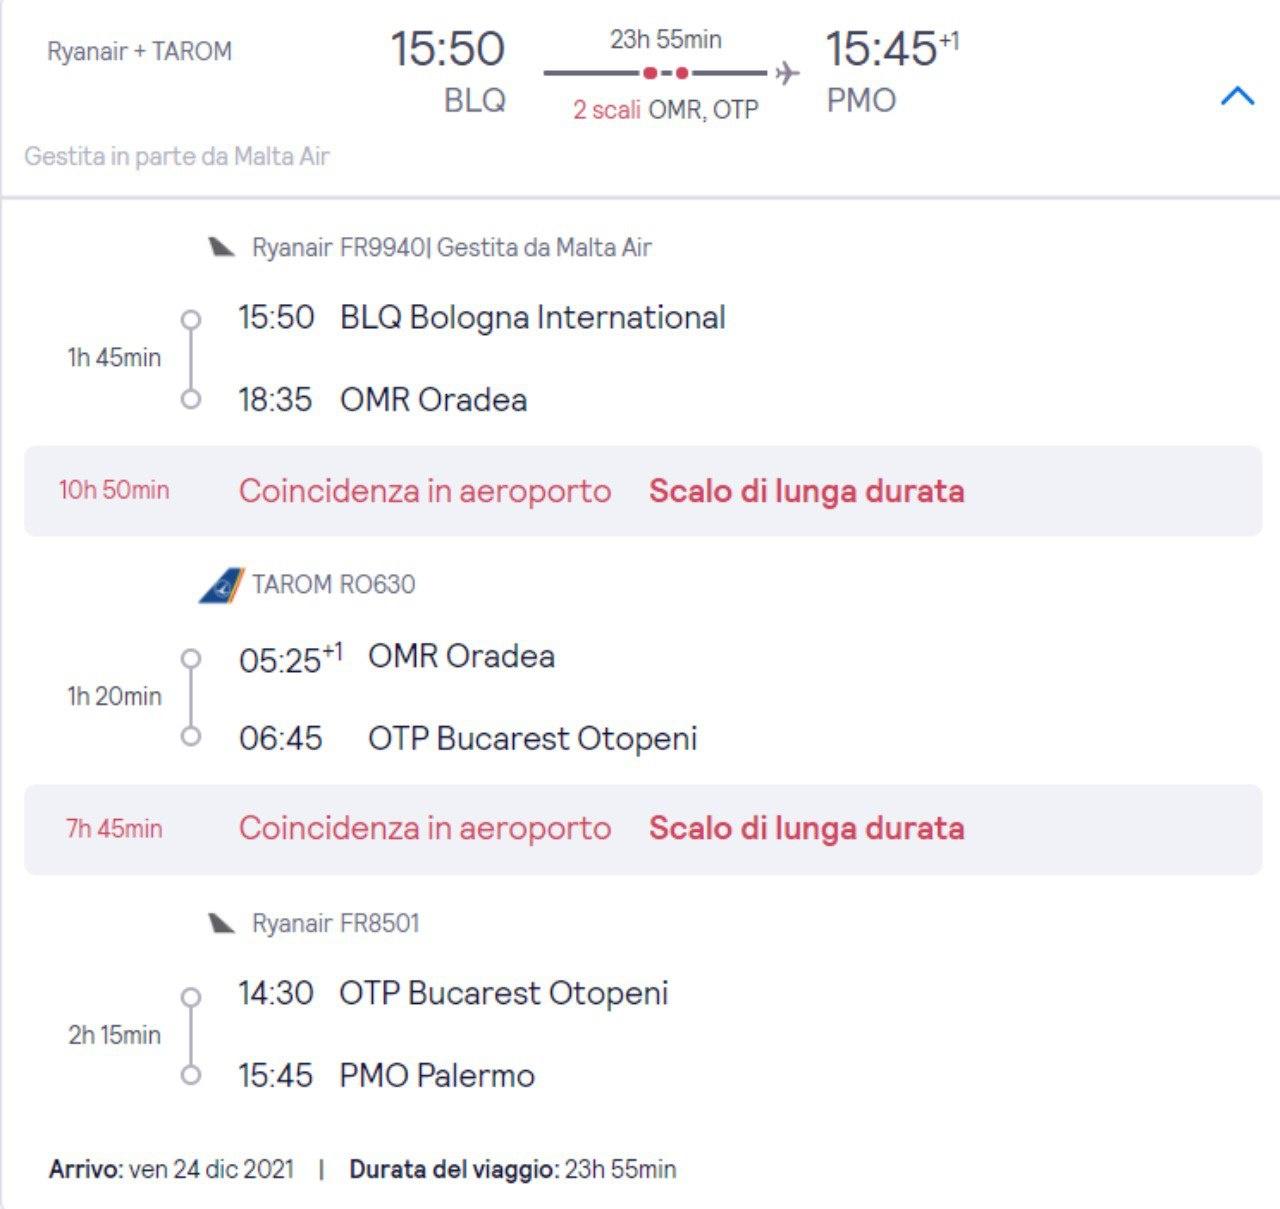
Task: Click the OMR Oradea departure circle marker
Action: 190,659
